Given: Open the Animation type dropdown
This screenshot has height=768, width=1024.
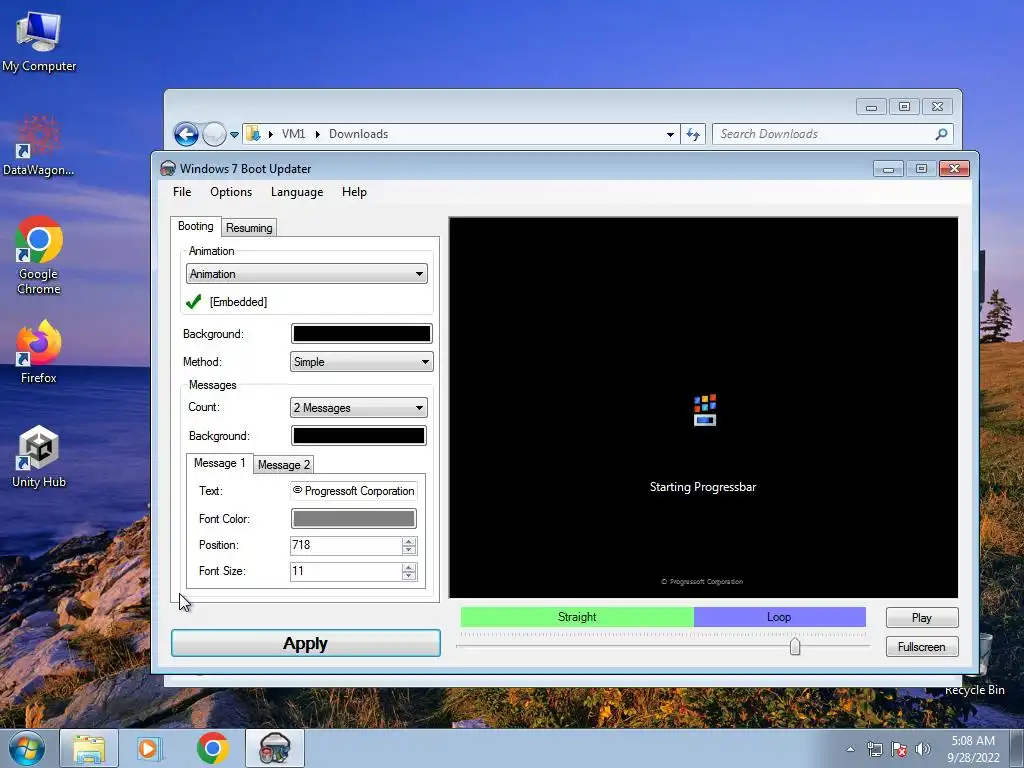Looking at the screenshot, I should click(x=307, y=274).
